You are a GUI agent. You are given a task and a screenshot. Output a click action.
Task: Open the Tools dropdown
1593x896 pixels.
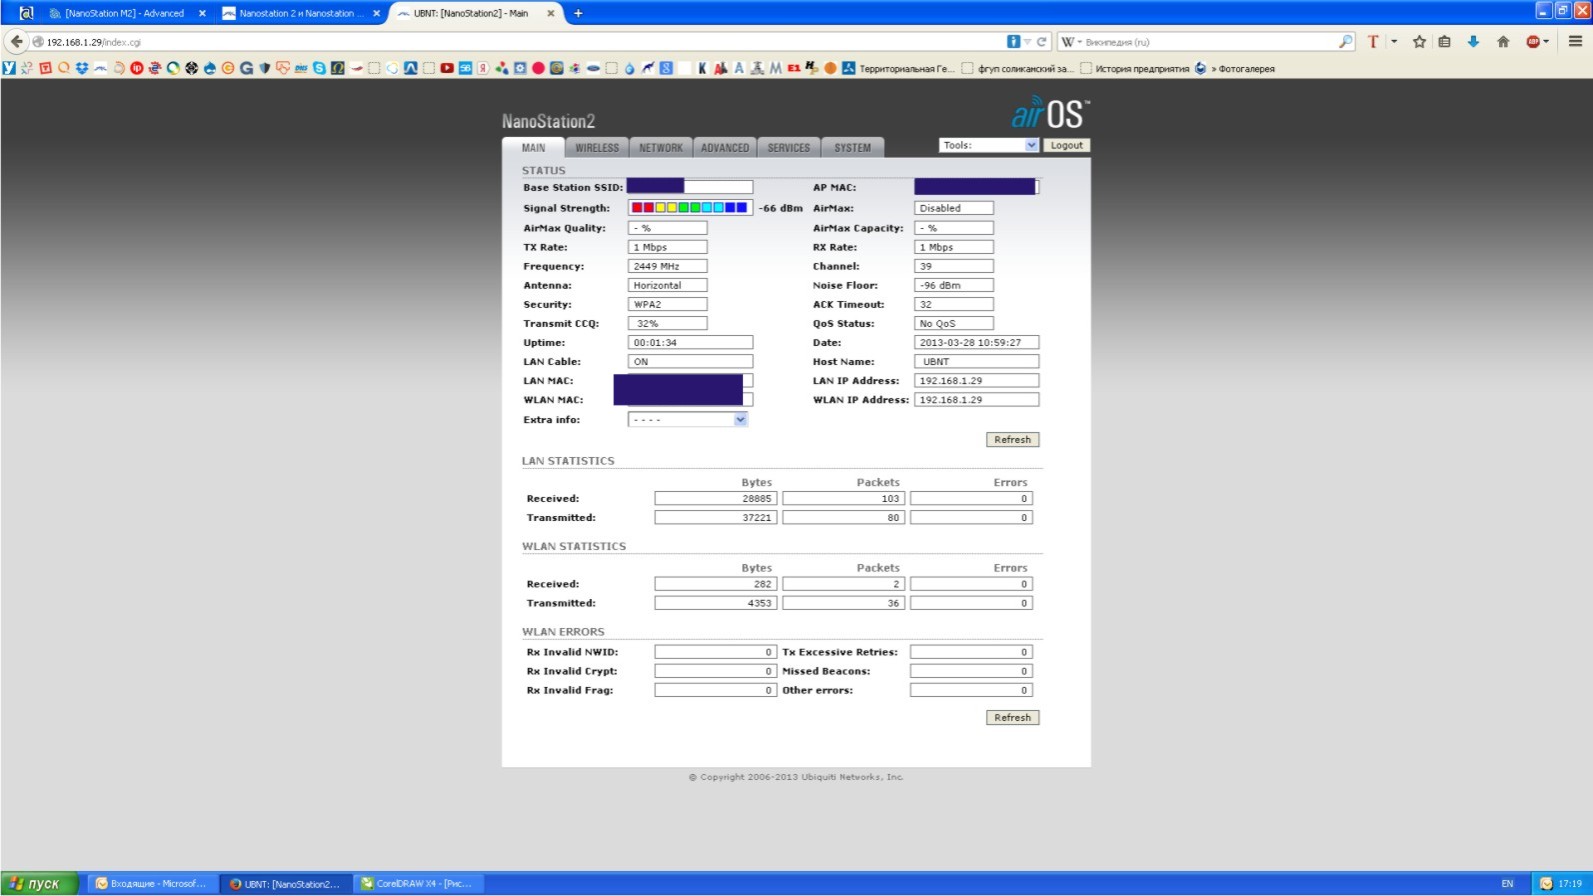(x=988, y=145)
